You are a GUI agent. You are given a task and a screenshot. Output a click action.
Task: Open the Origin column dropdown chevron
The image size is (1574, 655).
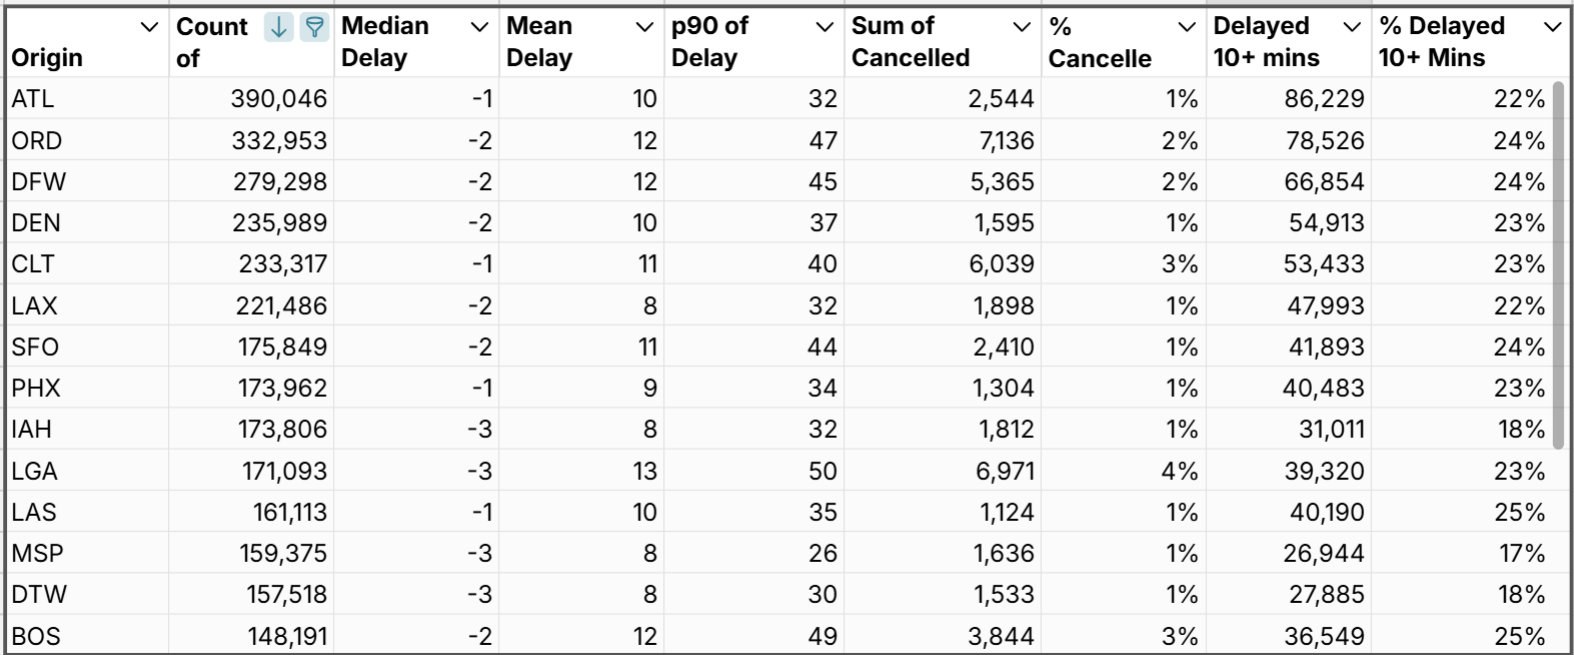point(149,27)
